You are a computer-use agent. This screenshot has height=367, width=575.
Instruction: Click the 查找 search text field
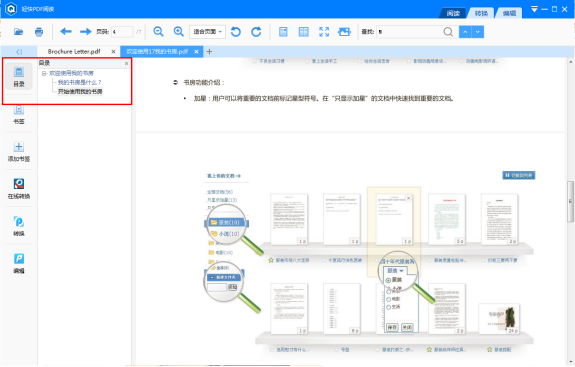[410, 32]
